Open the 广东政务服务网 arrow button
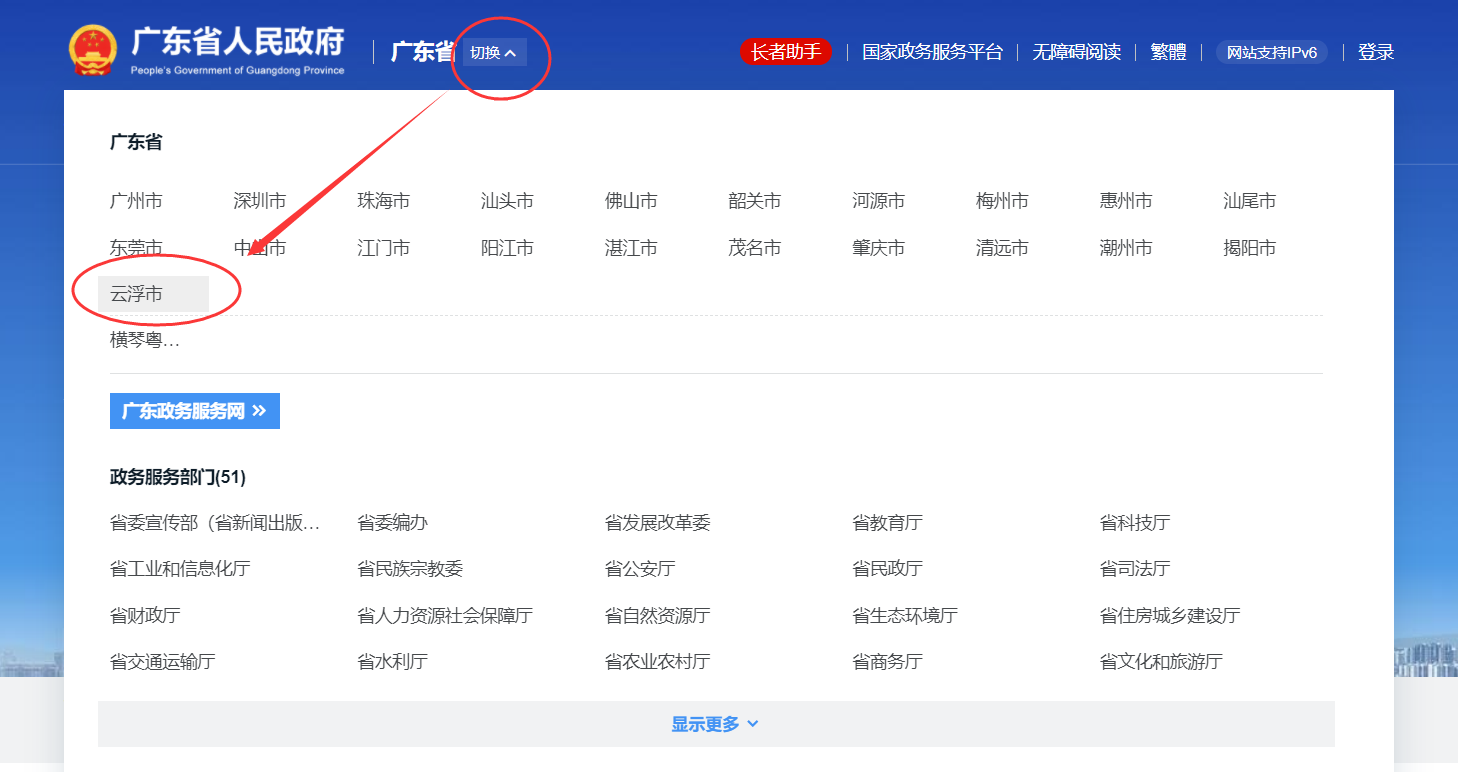Image resolution: width=1458 pixels, height=772 pixels. (194, 410)
